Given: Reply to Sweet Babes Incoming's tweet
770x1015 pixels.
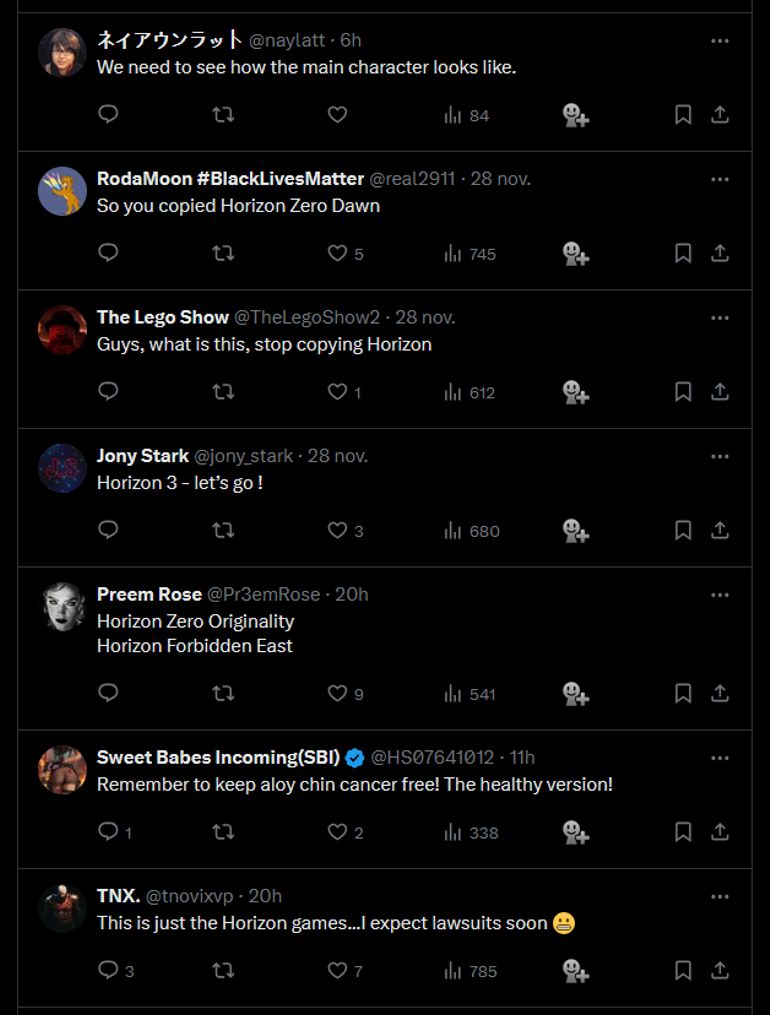Looking at the screenshot, I should [x=109, y=832].
